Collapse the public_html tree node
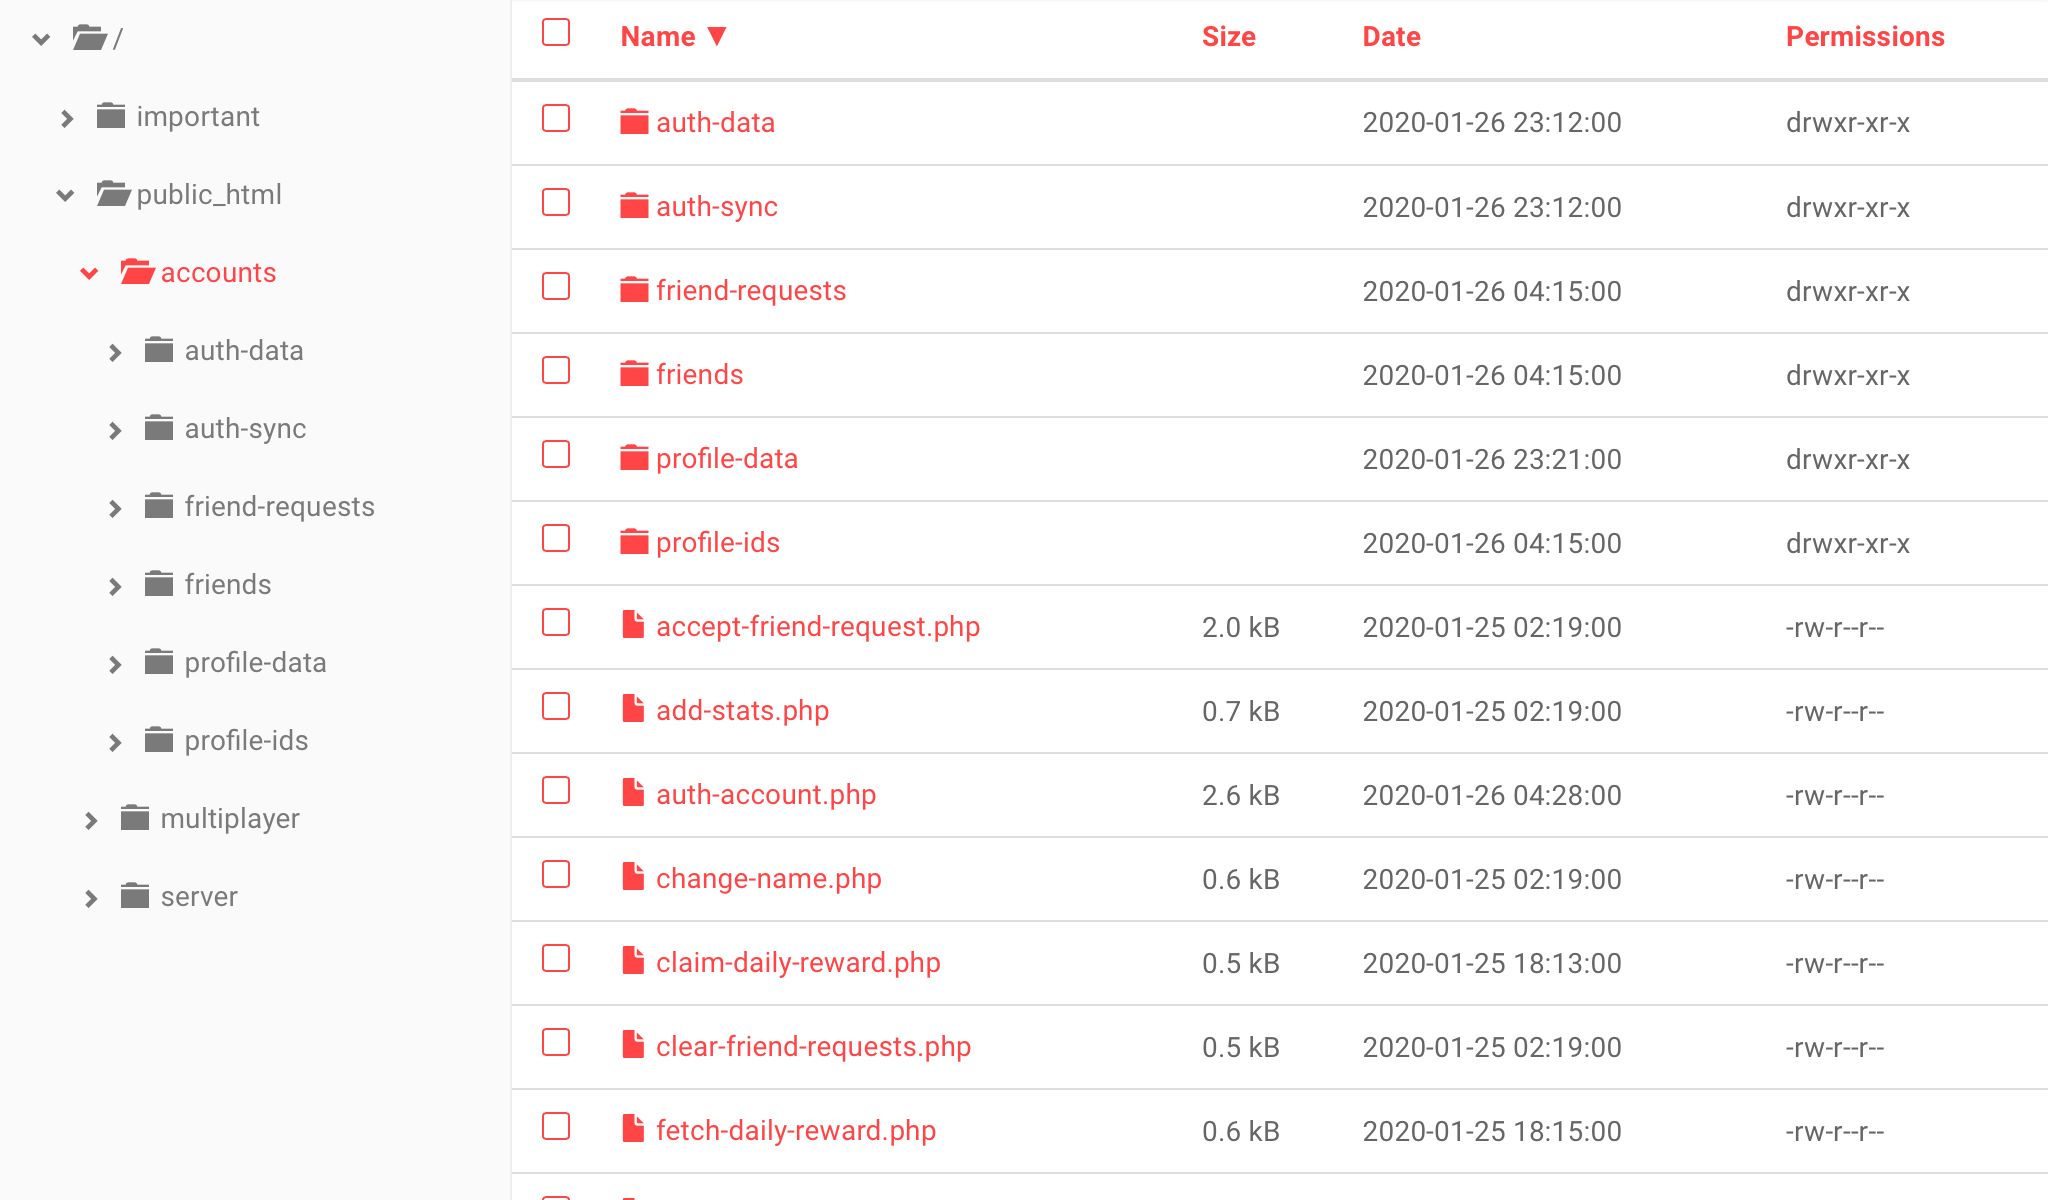 click(x=66, y=195)
